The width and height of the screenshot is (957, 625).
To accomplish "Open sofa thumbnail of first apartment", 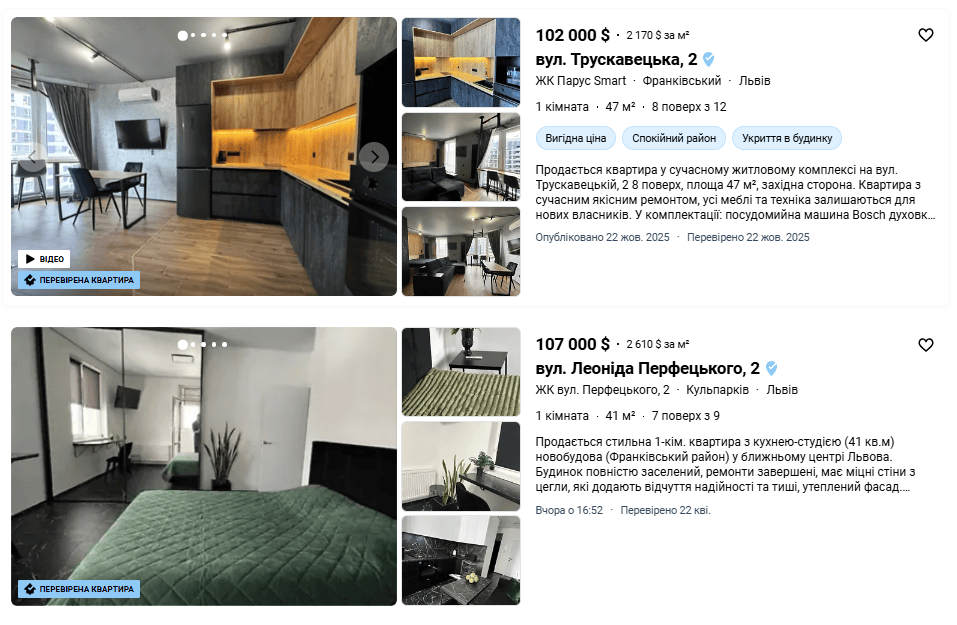I will 461,157.
